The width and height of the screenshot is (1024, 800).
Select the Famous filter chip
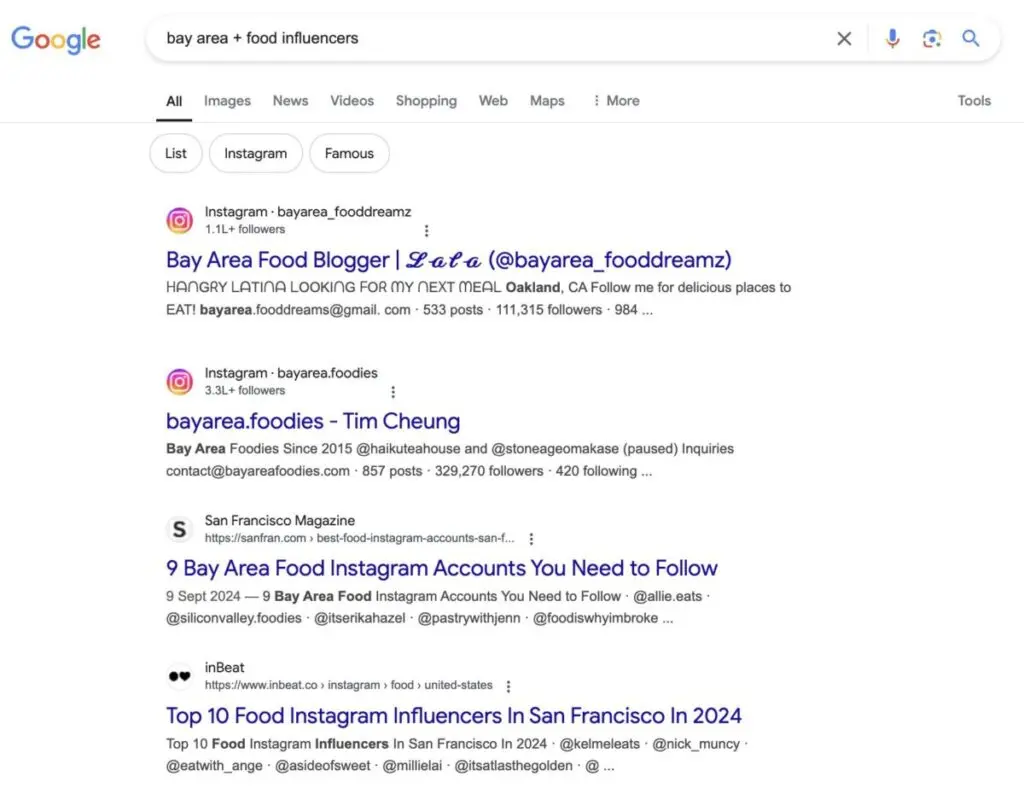349,154
